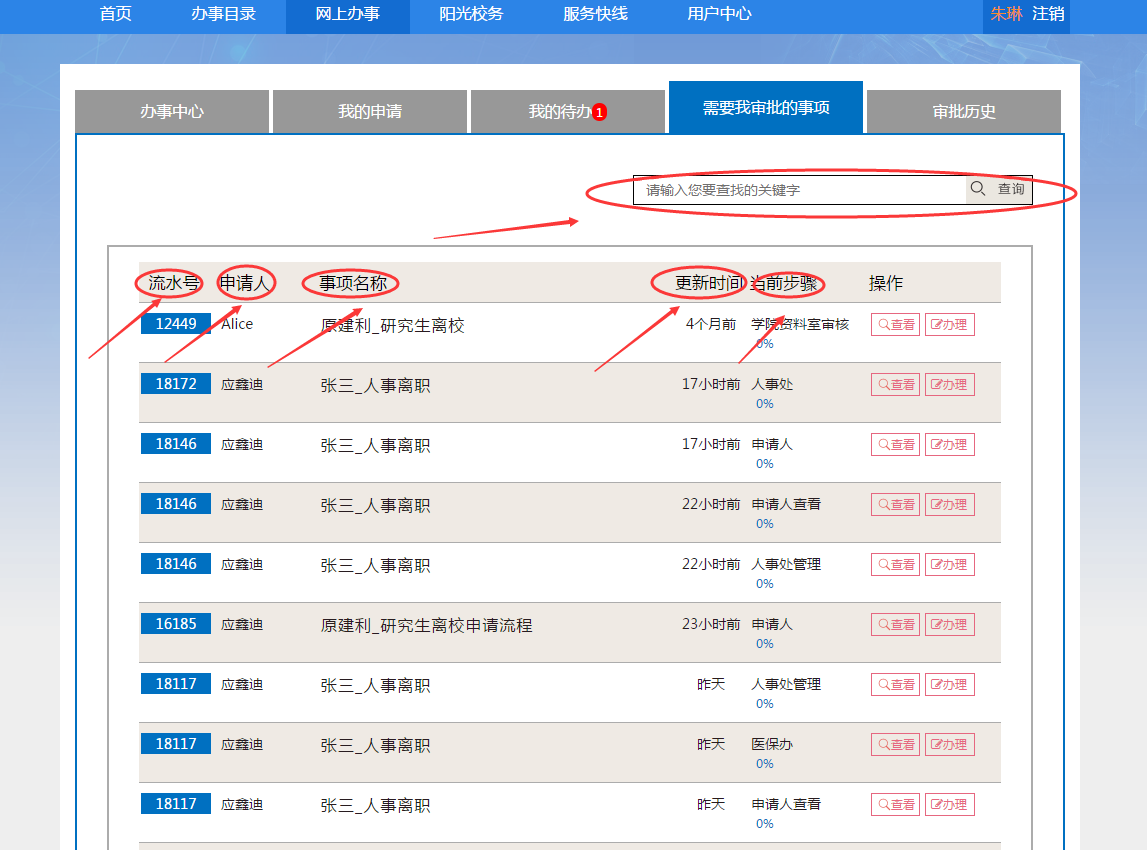View the 16185 研究生离校申请流程 entry
The width and height of the screenshot is (1147, 850).
point(895,625)
